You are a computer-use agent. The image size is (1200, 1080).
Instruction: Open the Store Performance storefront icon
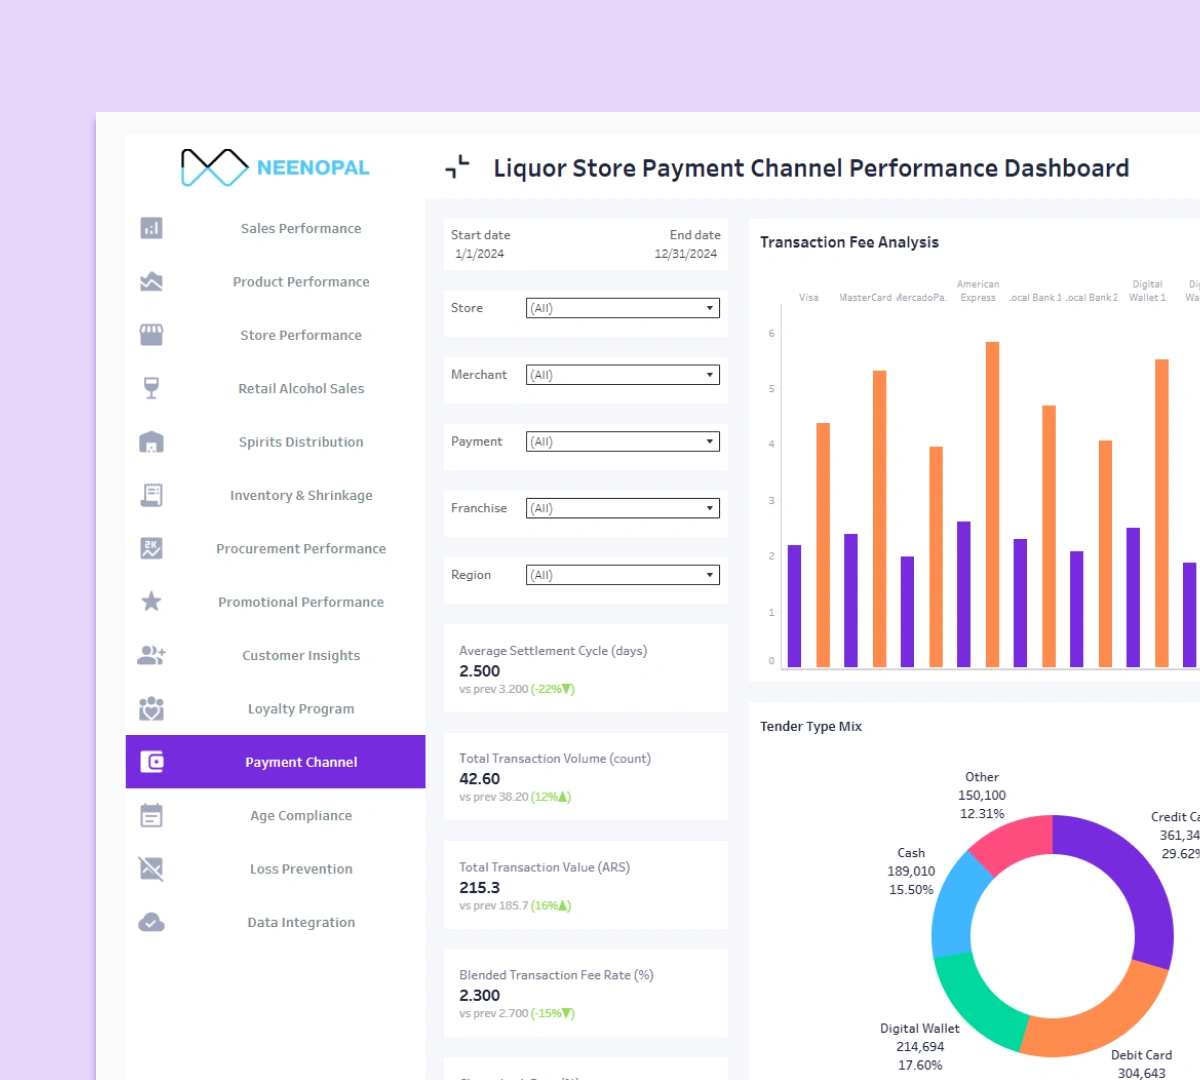[151, 335]
